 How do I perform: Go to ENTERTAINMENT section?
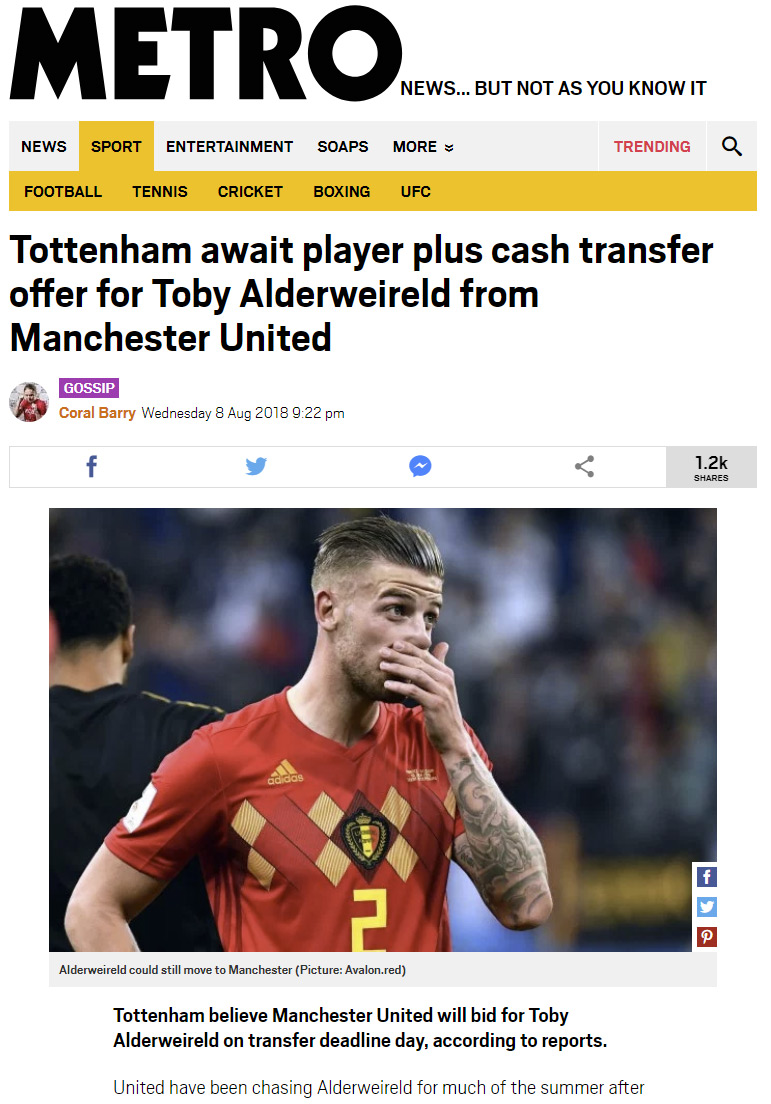click(230, 146)
